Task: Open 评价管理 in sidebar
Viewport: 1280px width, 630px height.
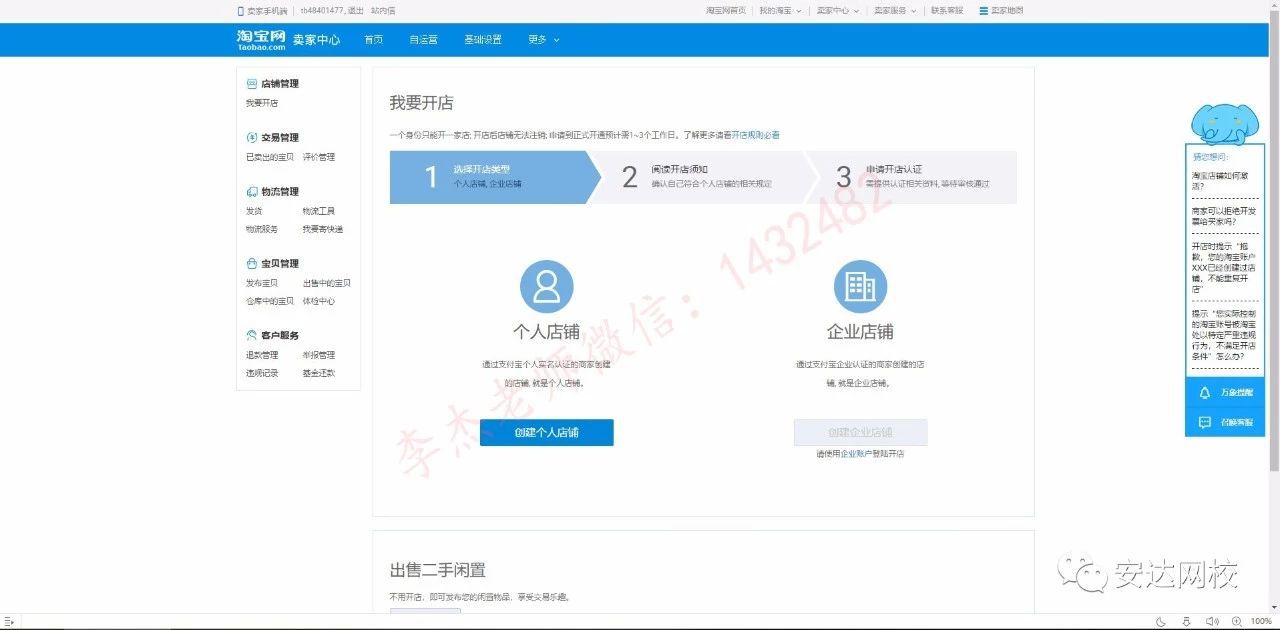Action: [x=319, y=157]
